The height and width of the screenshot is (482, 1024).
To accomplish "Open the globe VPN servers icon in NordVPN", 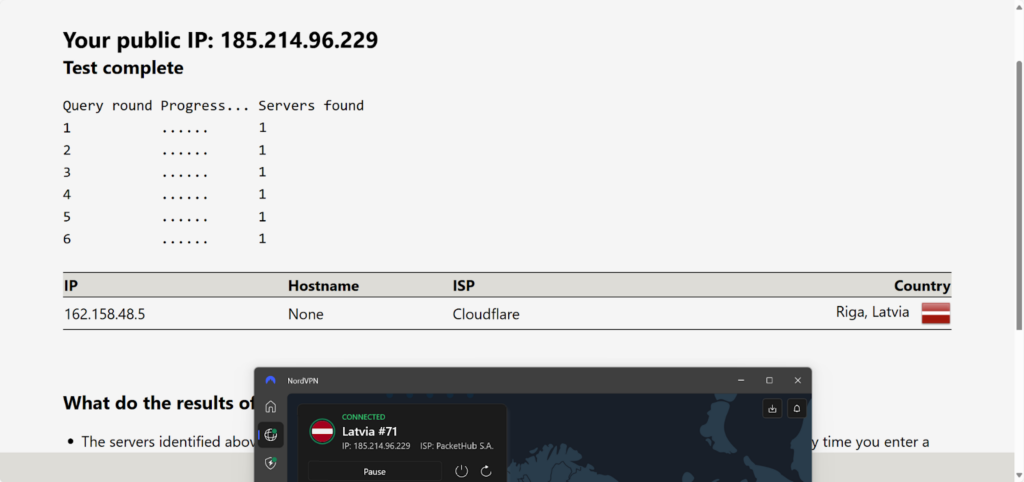I will coord(270,435).
